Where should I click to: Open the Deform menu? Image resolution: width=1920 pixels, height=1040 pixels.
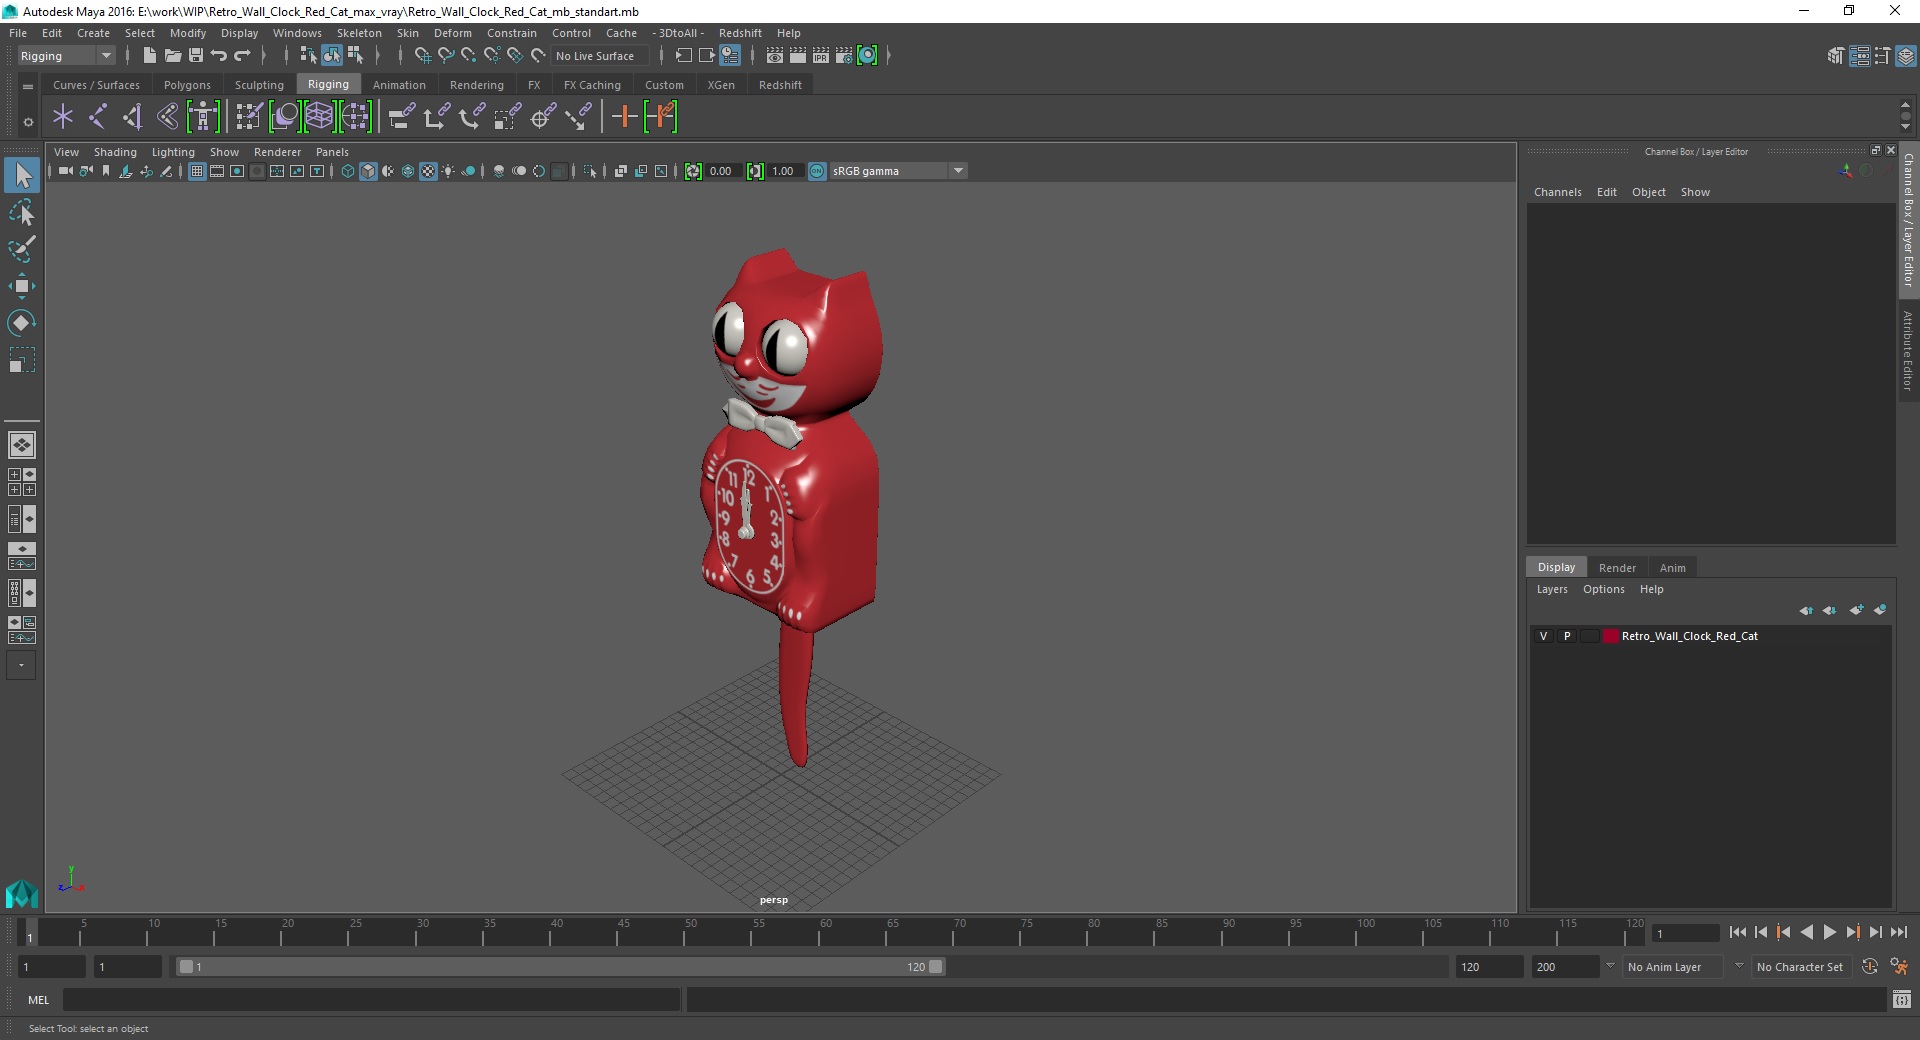coord(452,33)
